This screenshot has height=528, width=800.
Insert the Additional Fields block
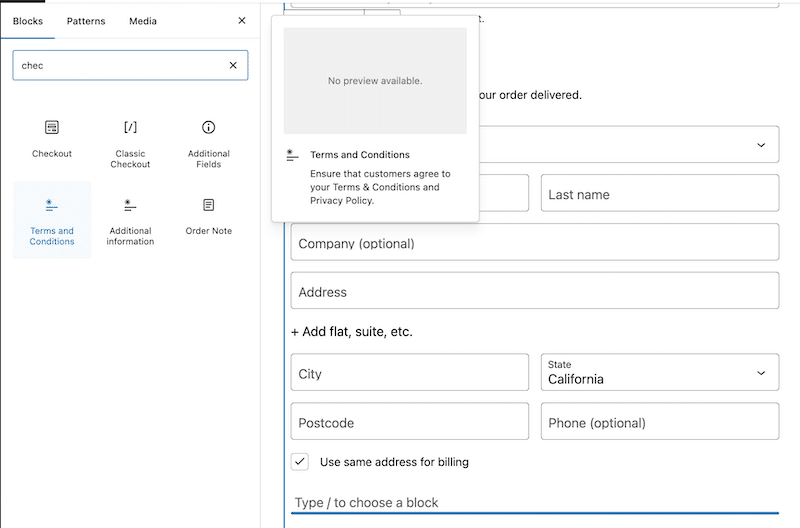tap(208, 141)
